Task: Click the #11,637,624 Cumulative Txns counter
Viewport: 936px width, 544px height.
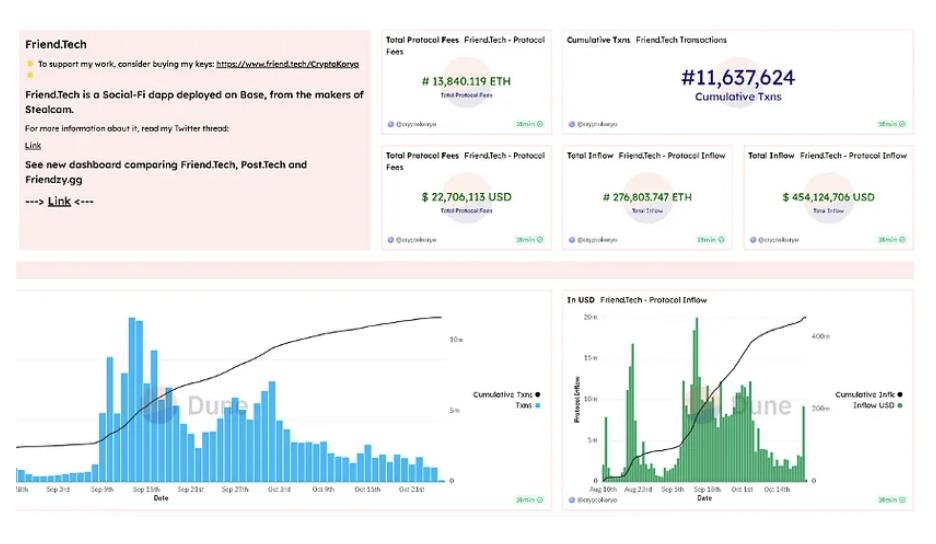Action: 738,78
